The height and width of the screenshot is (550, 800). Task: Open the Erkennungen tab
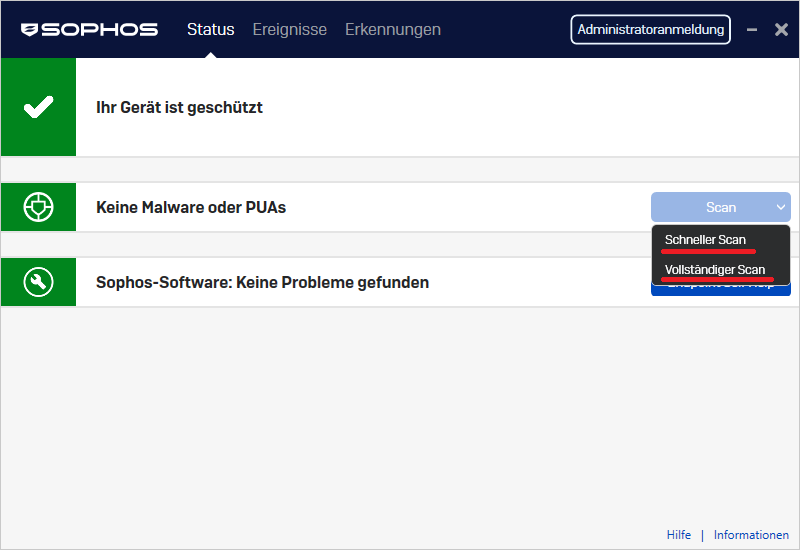pyautogui.click(x=393, y=30)
